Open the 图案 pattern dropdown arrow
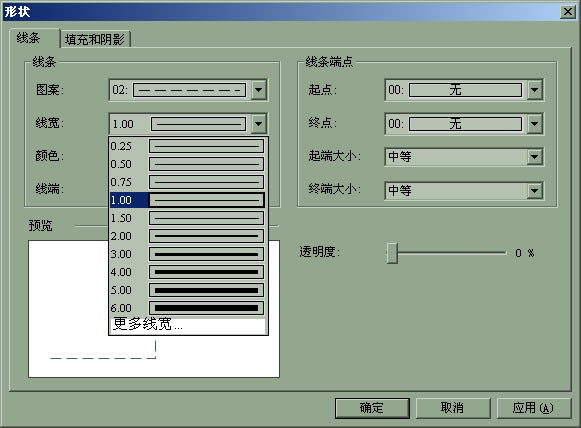This screenshot has height=428, width=581. (259, 90)
